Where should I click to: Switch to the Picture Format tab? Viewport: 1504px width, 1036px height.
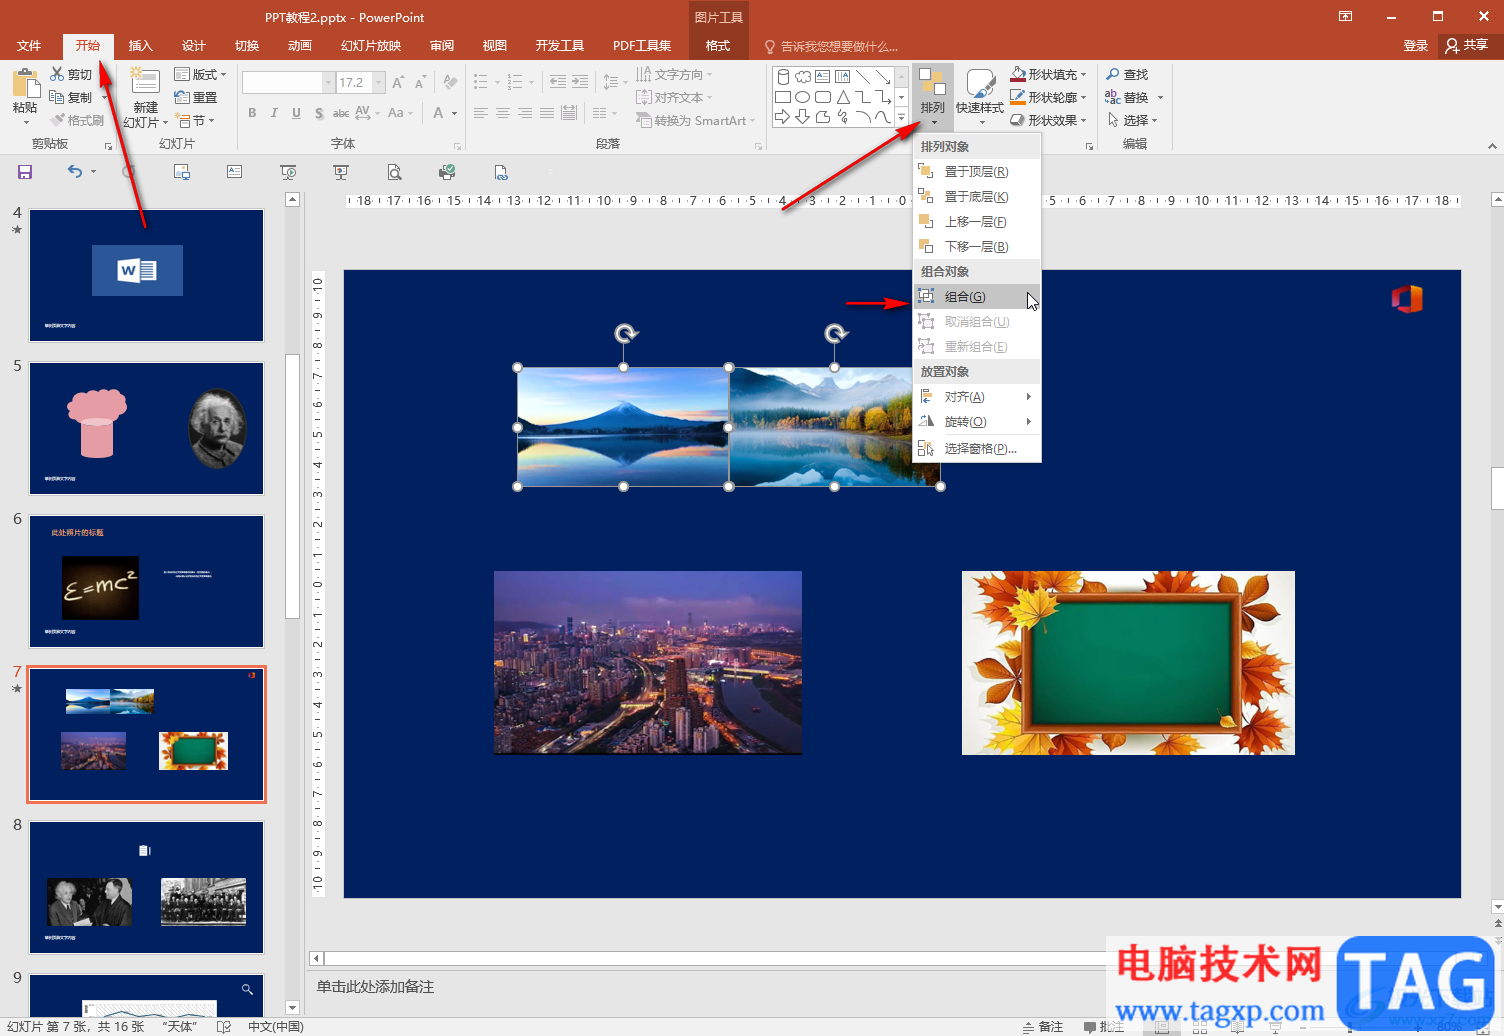click(718, 46)
